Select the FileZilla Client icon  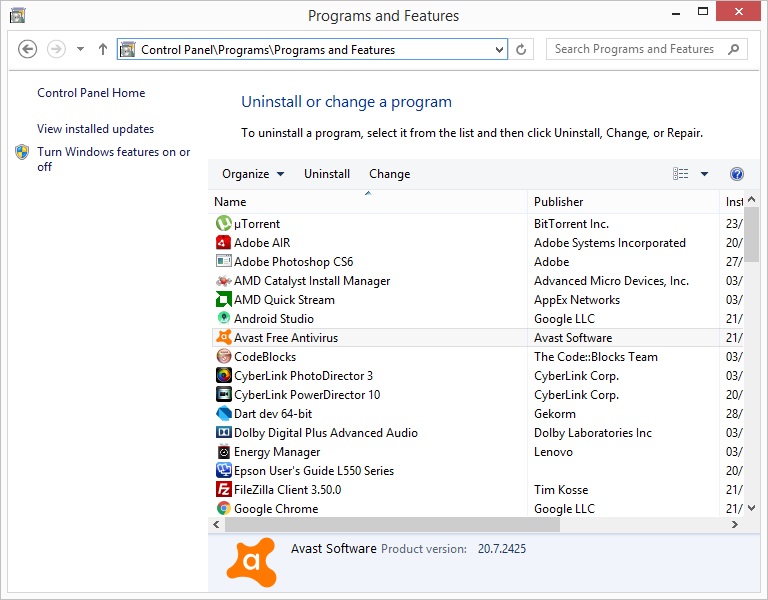[x=223, y=489]
